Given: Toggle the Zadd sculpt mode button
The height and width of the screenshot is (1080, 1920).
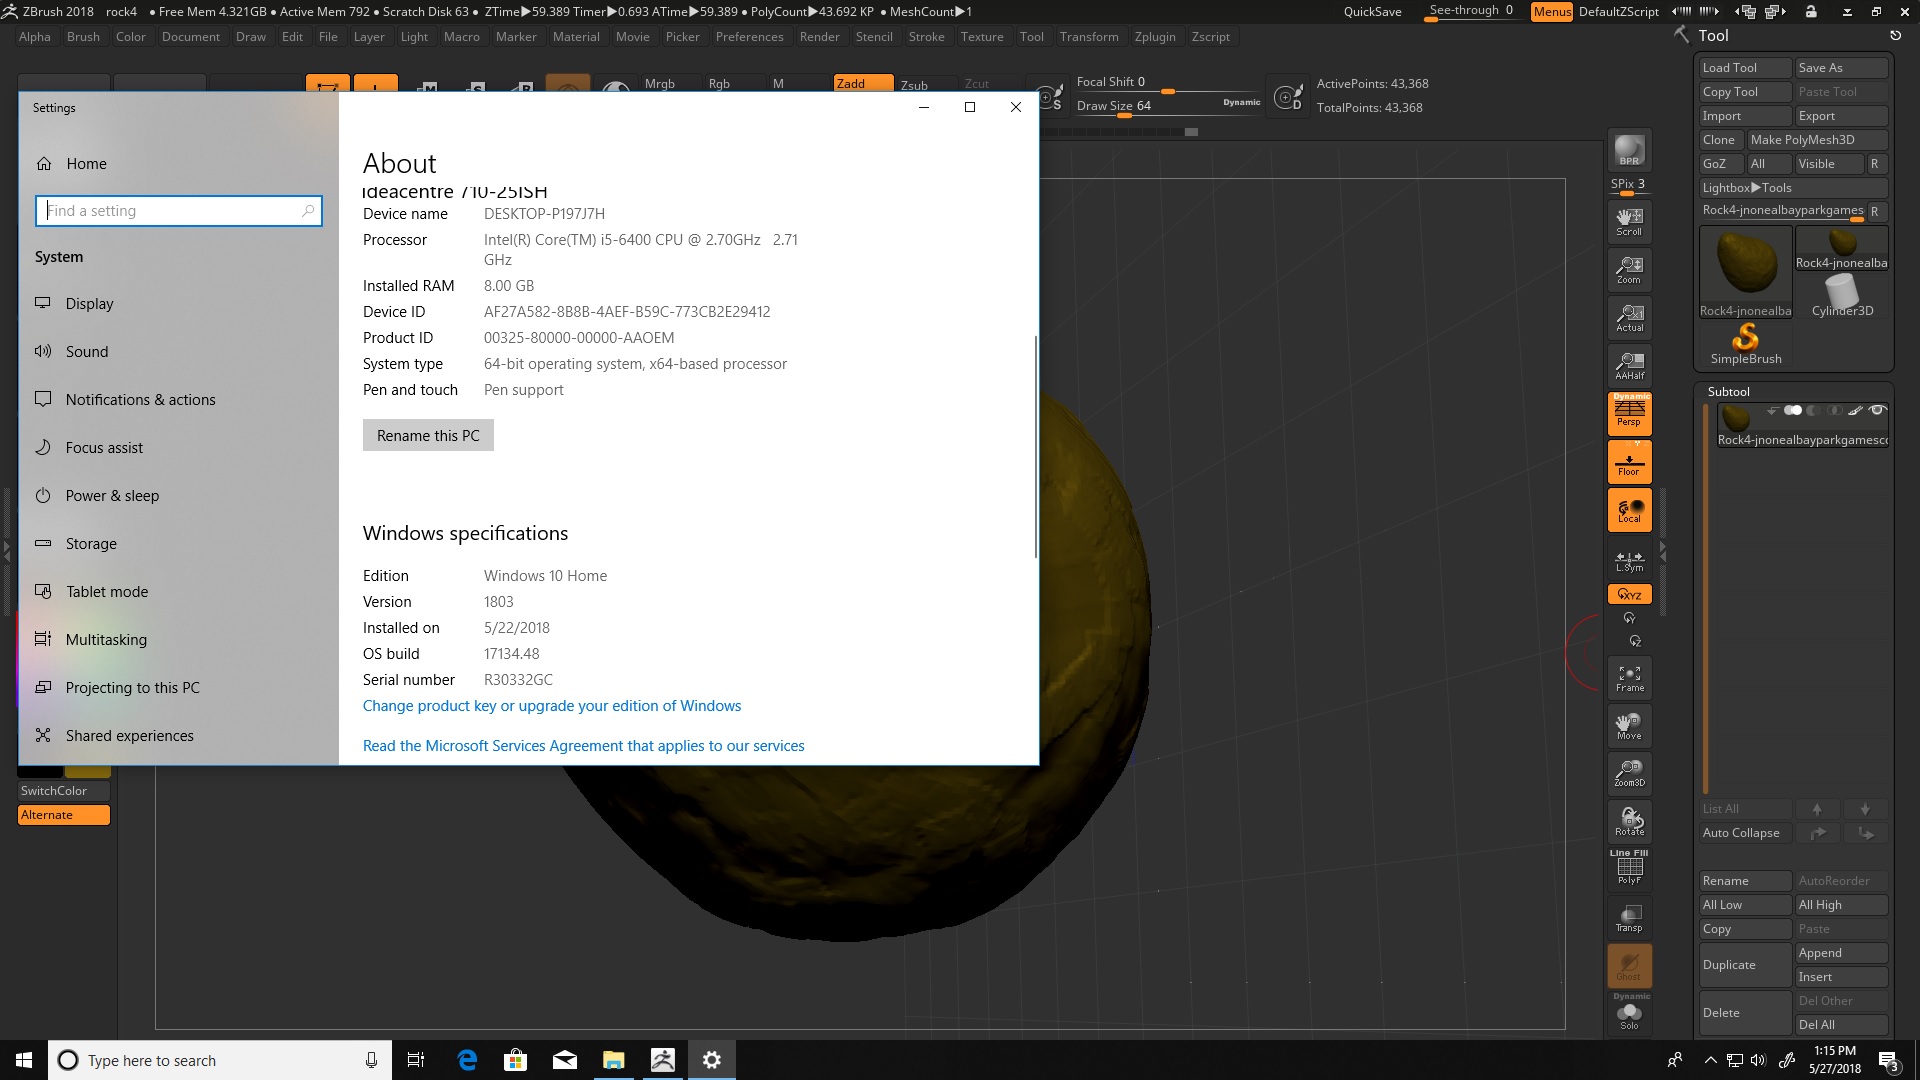Looking at the screenshot, I should pyautogui.click(x=863, y=83).
